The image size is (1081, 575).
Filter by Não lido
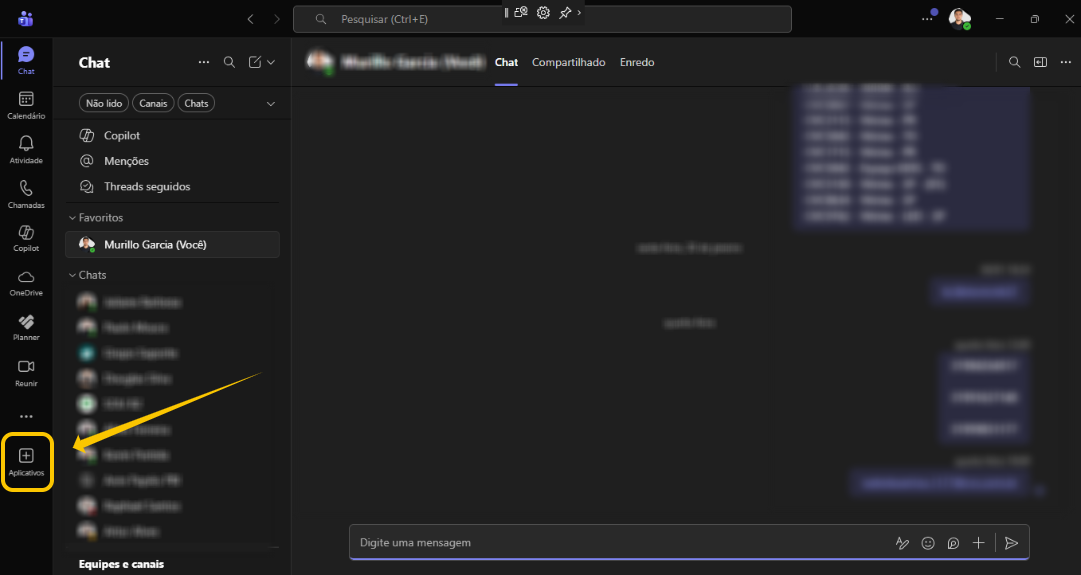(x=104, y=103)
